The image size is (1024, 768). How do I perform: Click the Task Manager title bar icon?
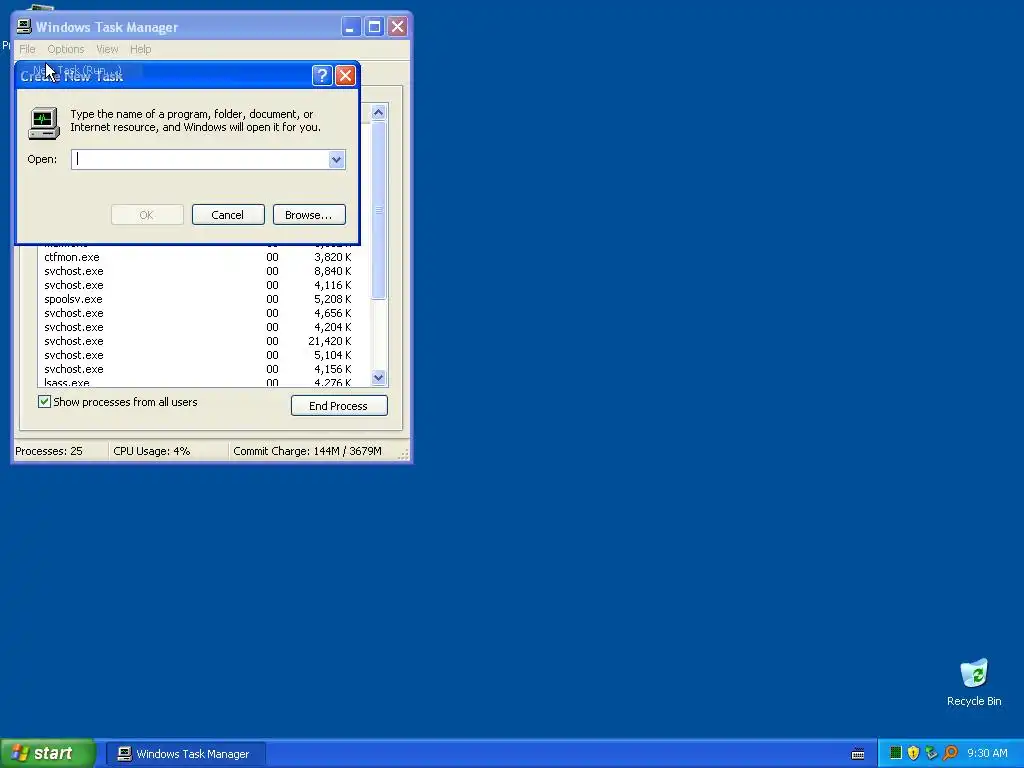tap(24, 27)
